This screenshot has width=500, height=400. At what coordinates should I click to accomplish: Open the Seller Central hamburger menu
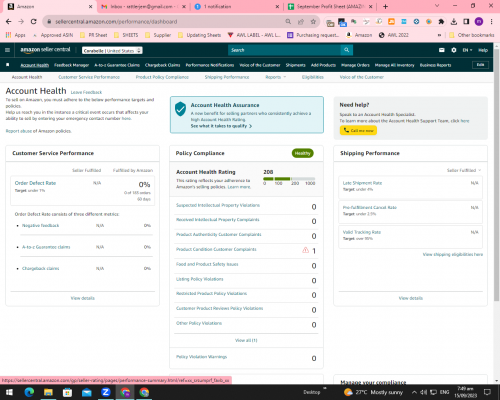[x=7, y=50]
